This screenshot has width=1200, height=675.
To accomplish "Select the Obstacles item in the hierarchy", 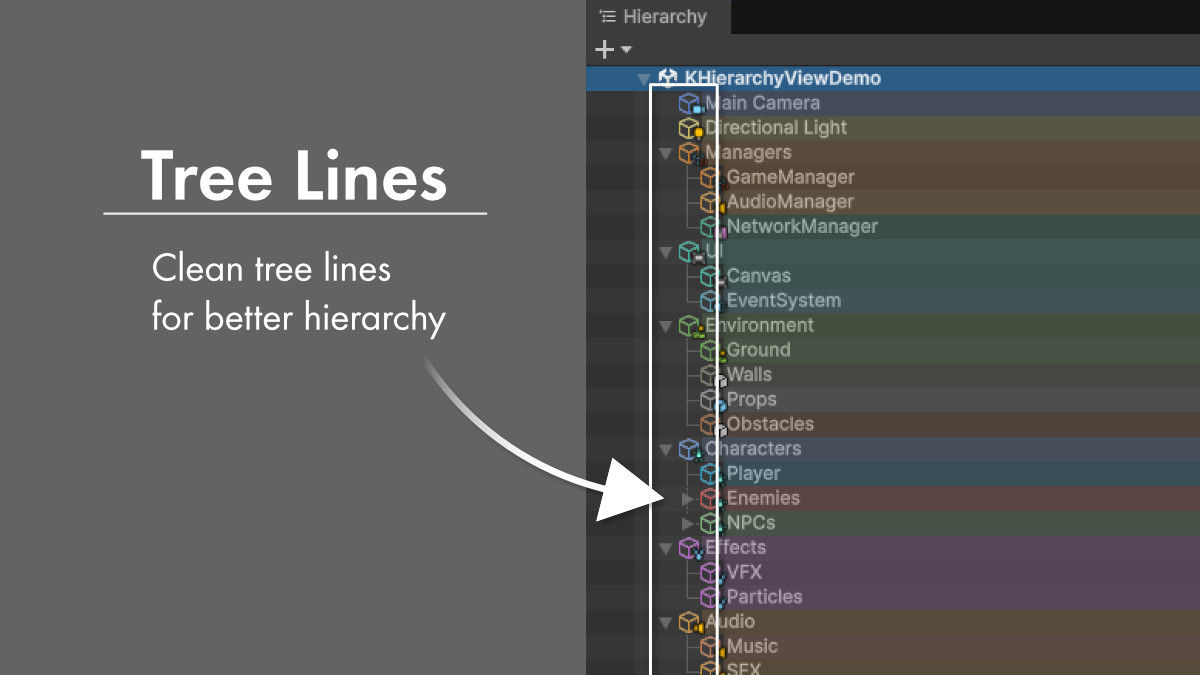I will [x=770, y=424].
